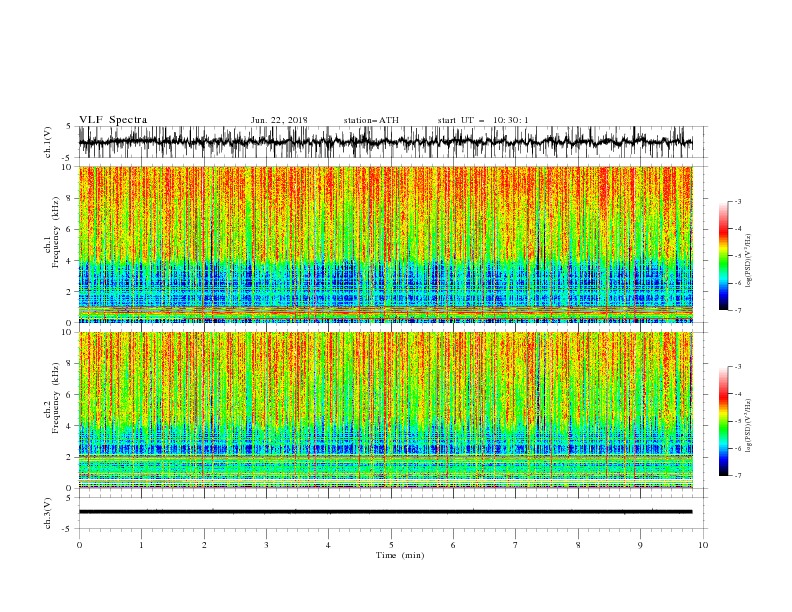Image resolution: width=792 pixels, height=612 pixels.
Task: Click time axis tick label "9"
Action: [x=640, y=545]
